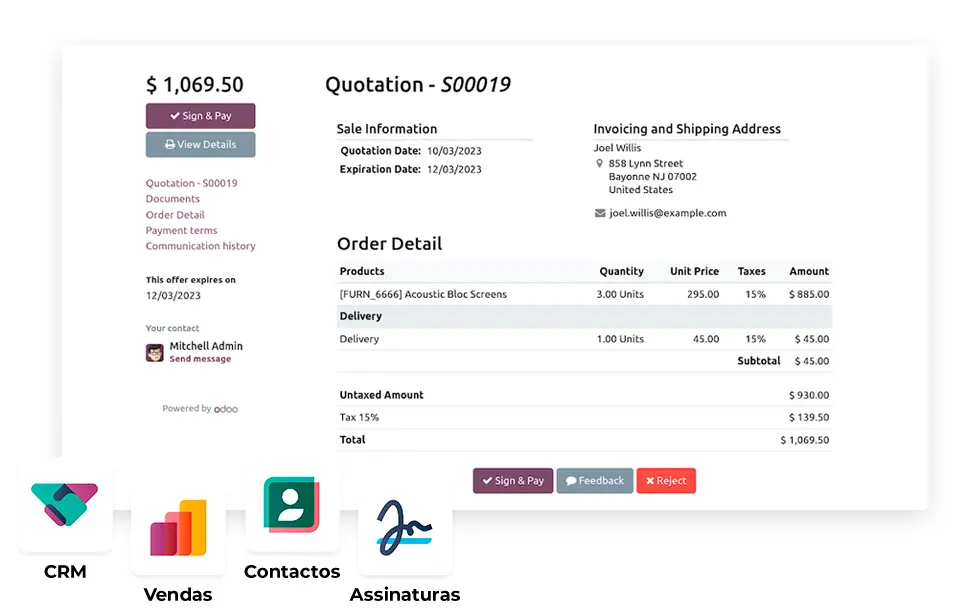970x616 pixels.
Task: Open the CRM app icon
Action: click(x=66, y=505)
